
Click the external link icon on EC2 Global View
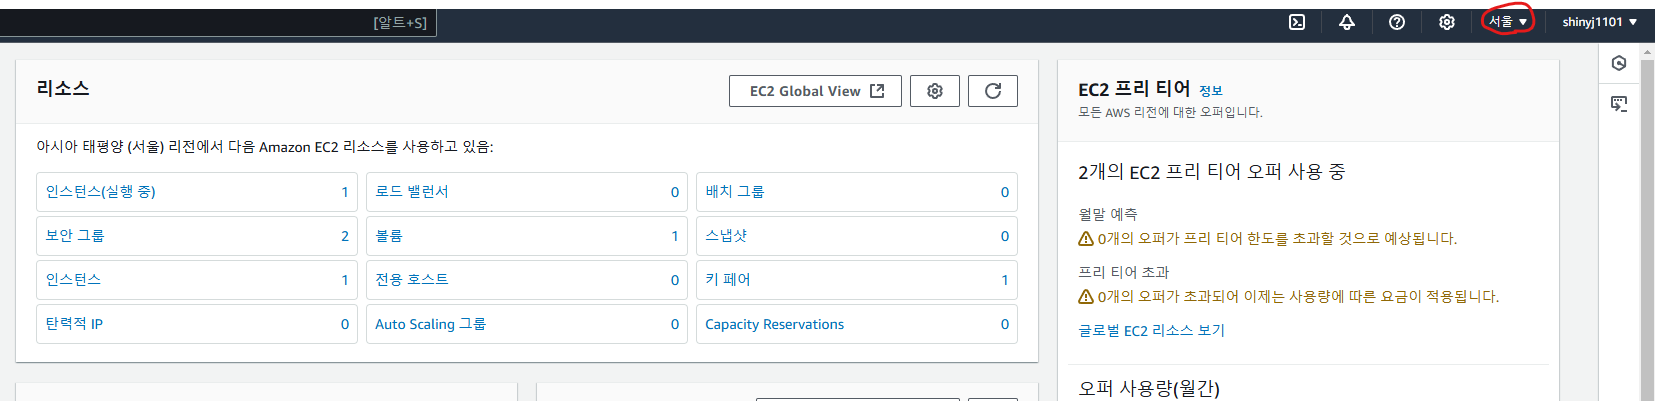tap(877, 91)
